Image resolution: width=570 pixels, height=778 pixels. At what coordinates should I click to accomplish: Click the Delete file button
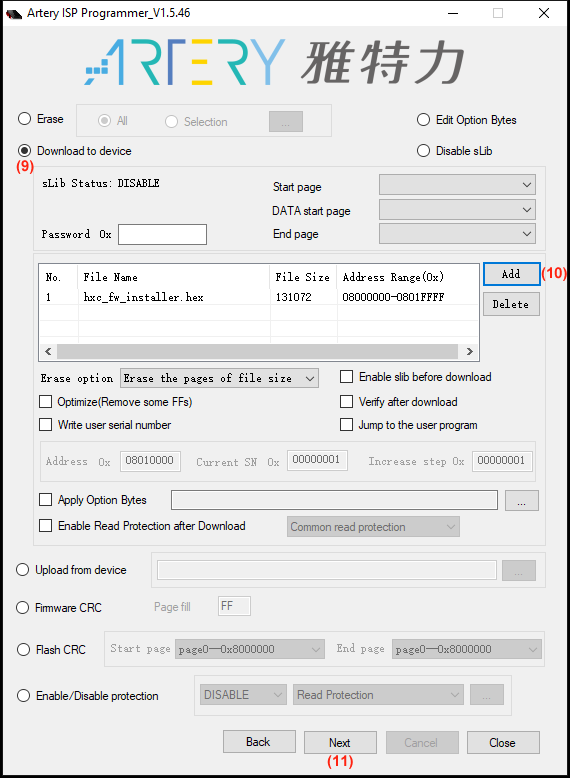coord(511,304)
